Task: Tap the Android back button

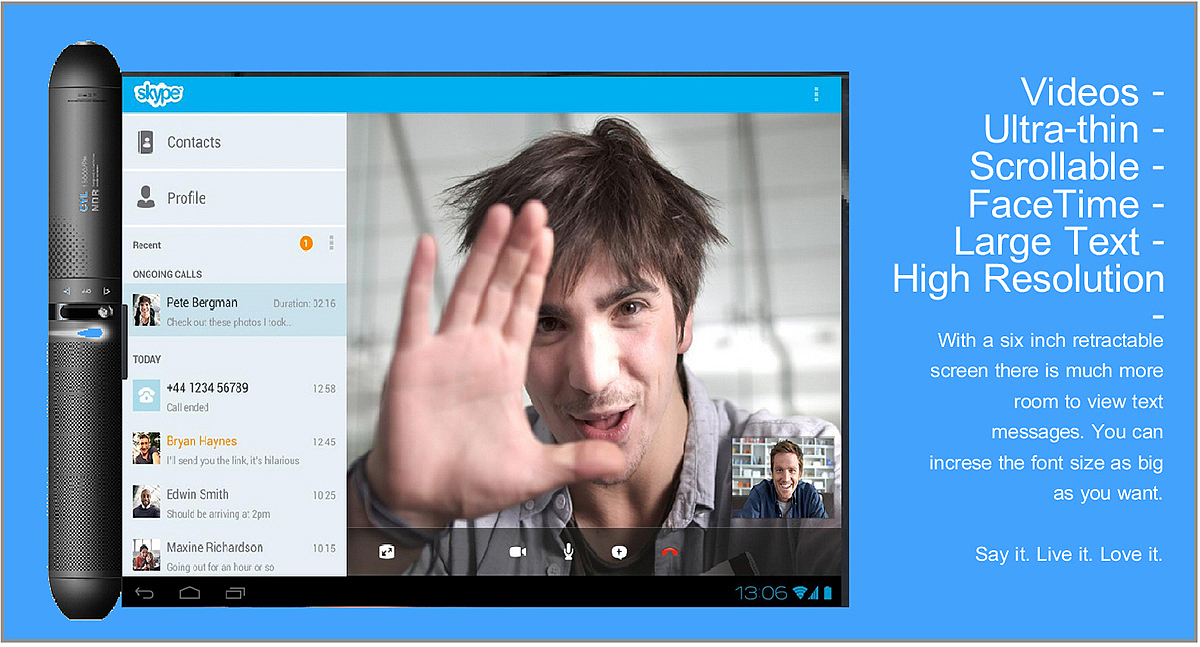Action: [x=145, y=593]
